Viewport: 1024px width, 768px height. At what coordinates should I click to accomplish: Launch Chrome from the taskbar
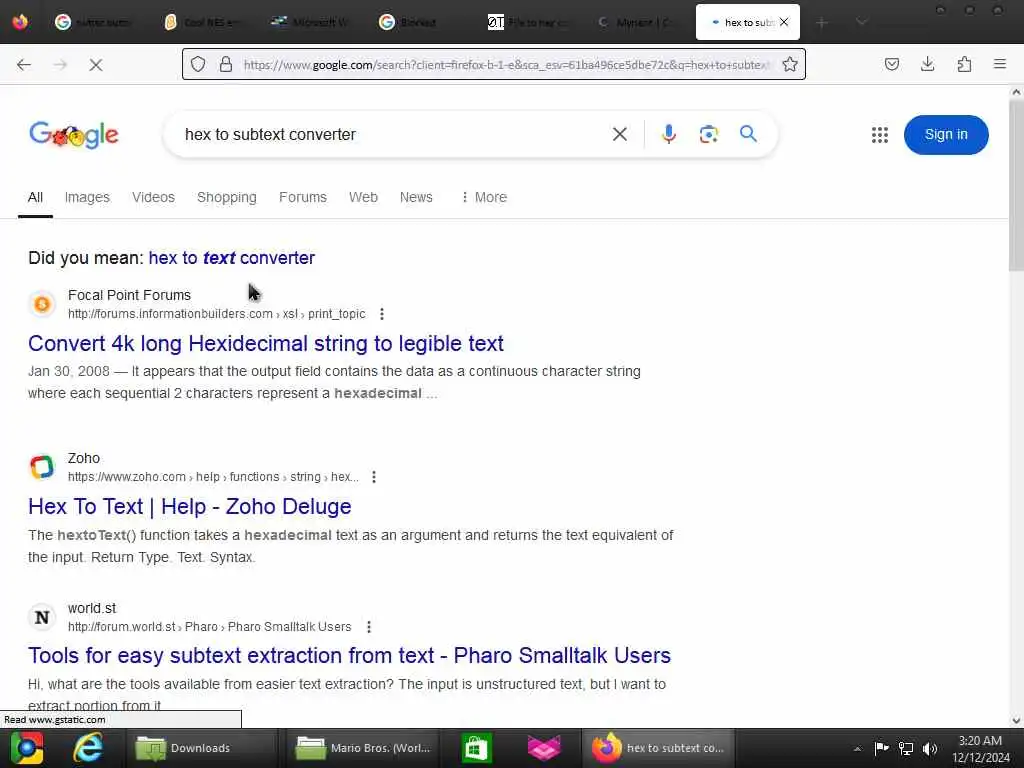(27, 748)
